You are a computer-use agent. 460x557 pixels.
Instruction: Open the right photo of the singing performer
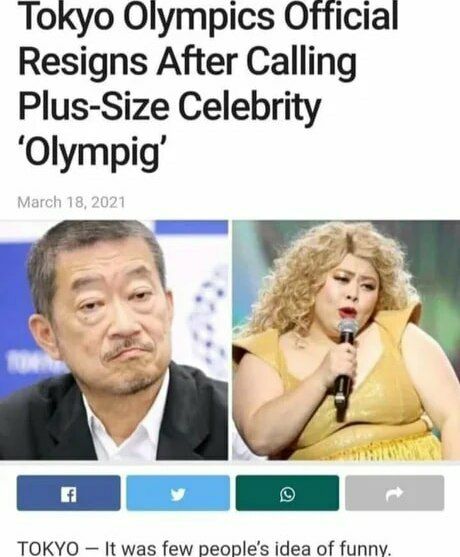(x=346, y=340)
